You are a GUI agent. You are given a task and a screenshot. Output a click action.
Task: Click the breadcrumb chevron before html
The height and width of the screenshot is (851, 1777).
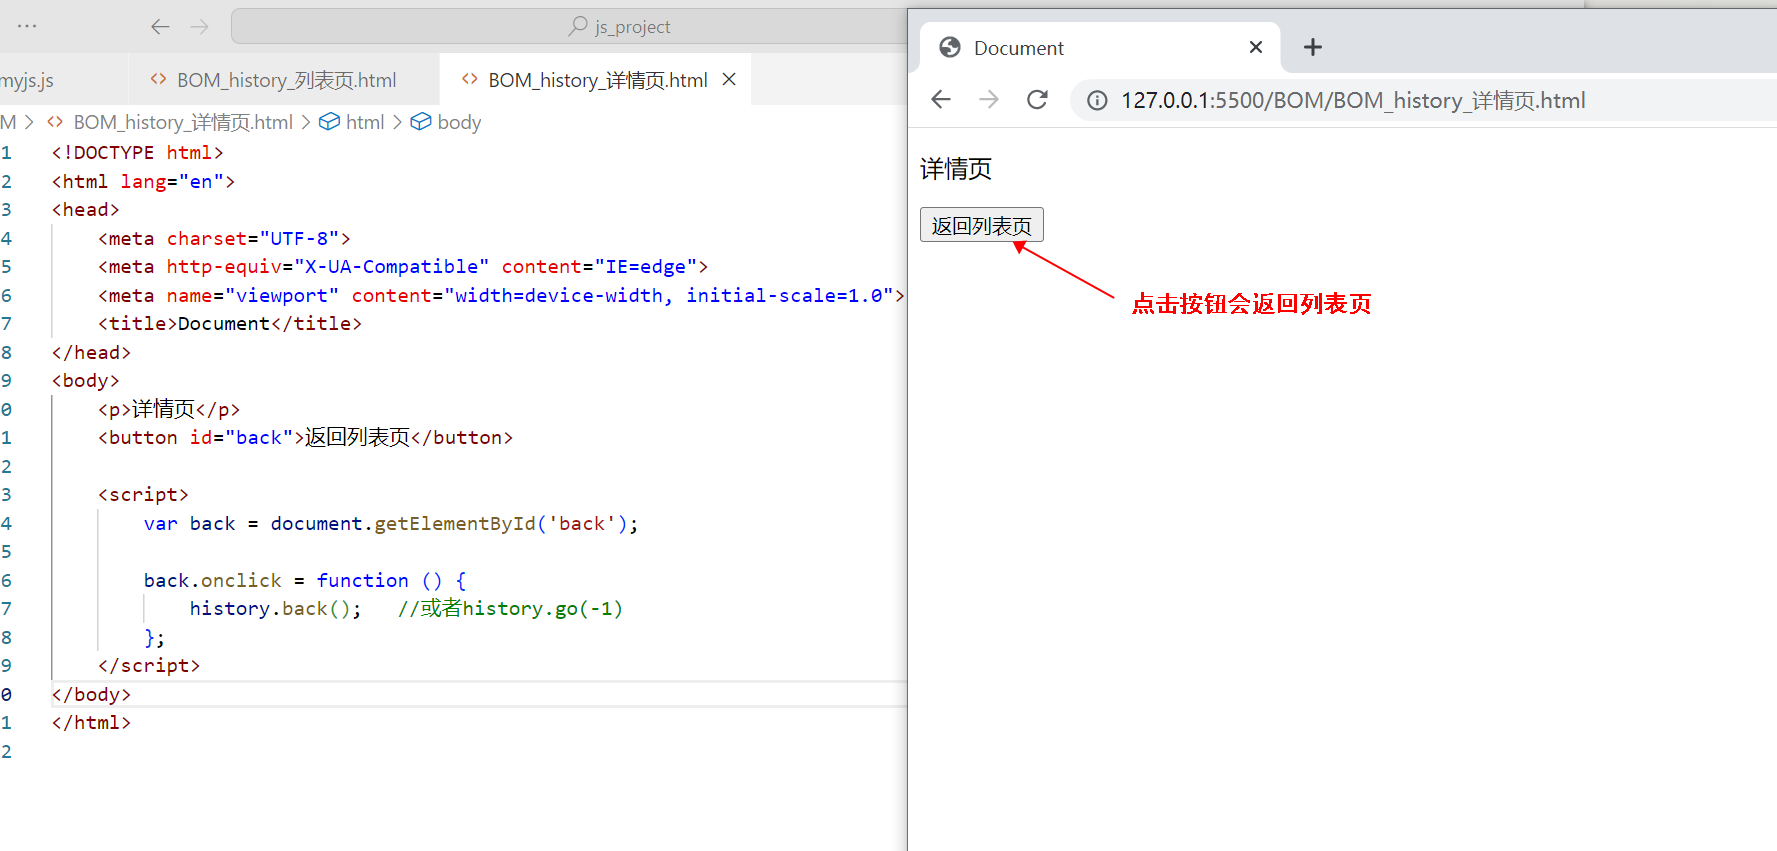pyautogui.click(x=305, y=122)
